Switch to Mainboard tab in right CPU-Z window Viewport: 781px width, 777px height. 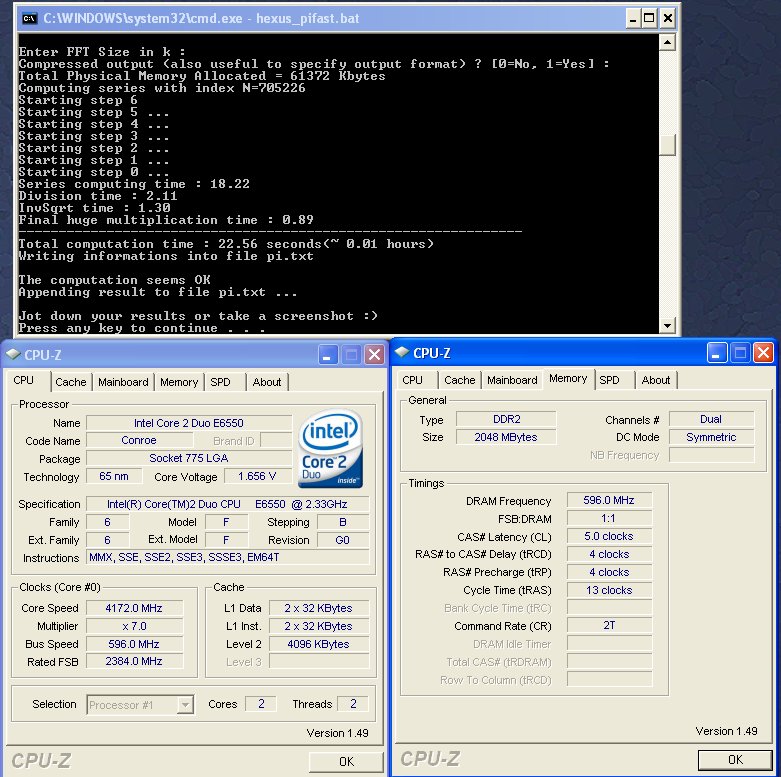pos(512,380)
